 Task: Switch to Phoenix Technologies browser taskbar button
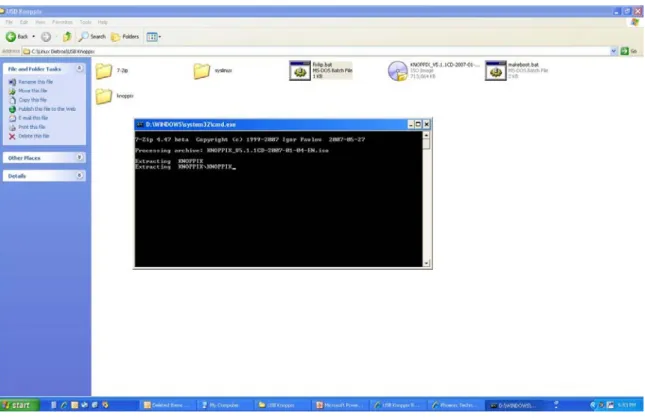click(455, 405)
